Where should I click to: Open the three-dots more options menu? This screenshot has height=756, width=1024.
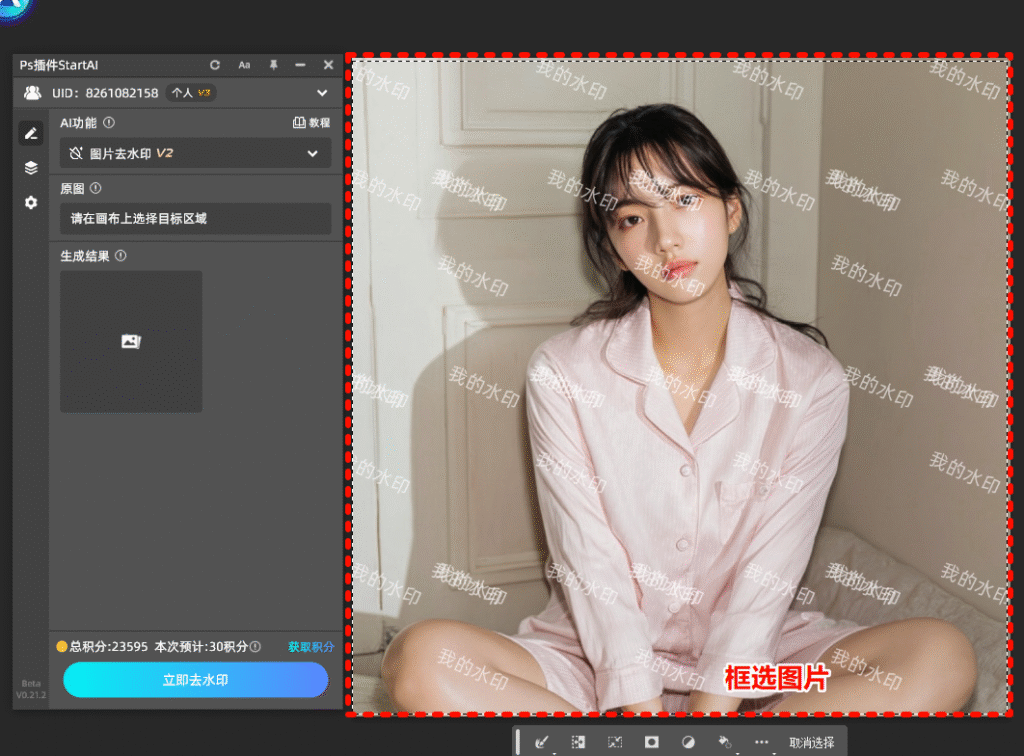coord(762,743)
